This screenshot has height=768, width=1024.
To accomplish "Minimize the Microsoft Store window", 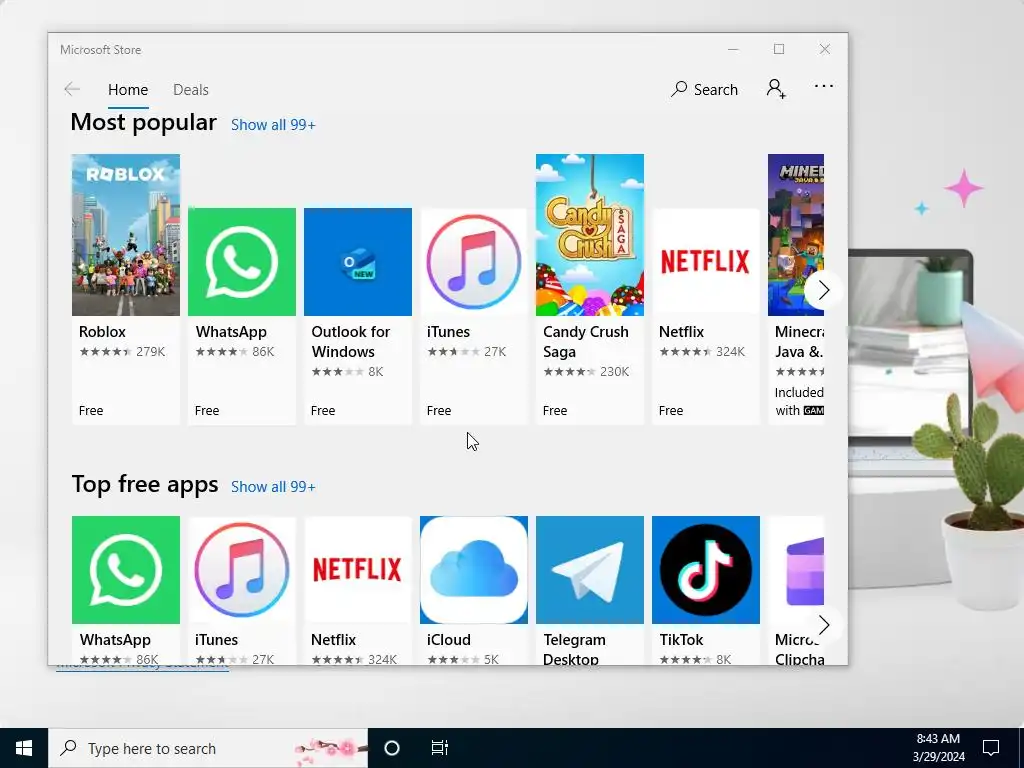I will [x=733, y=50].
